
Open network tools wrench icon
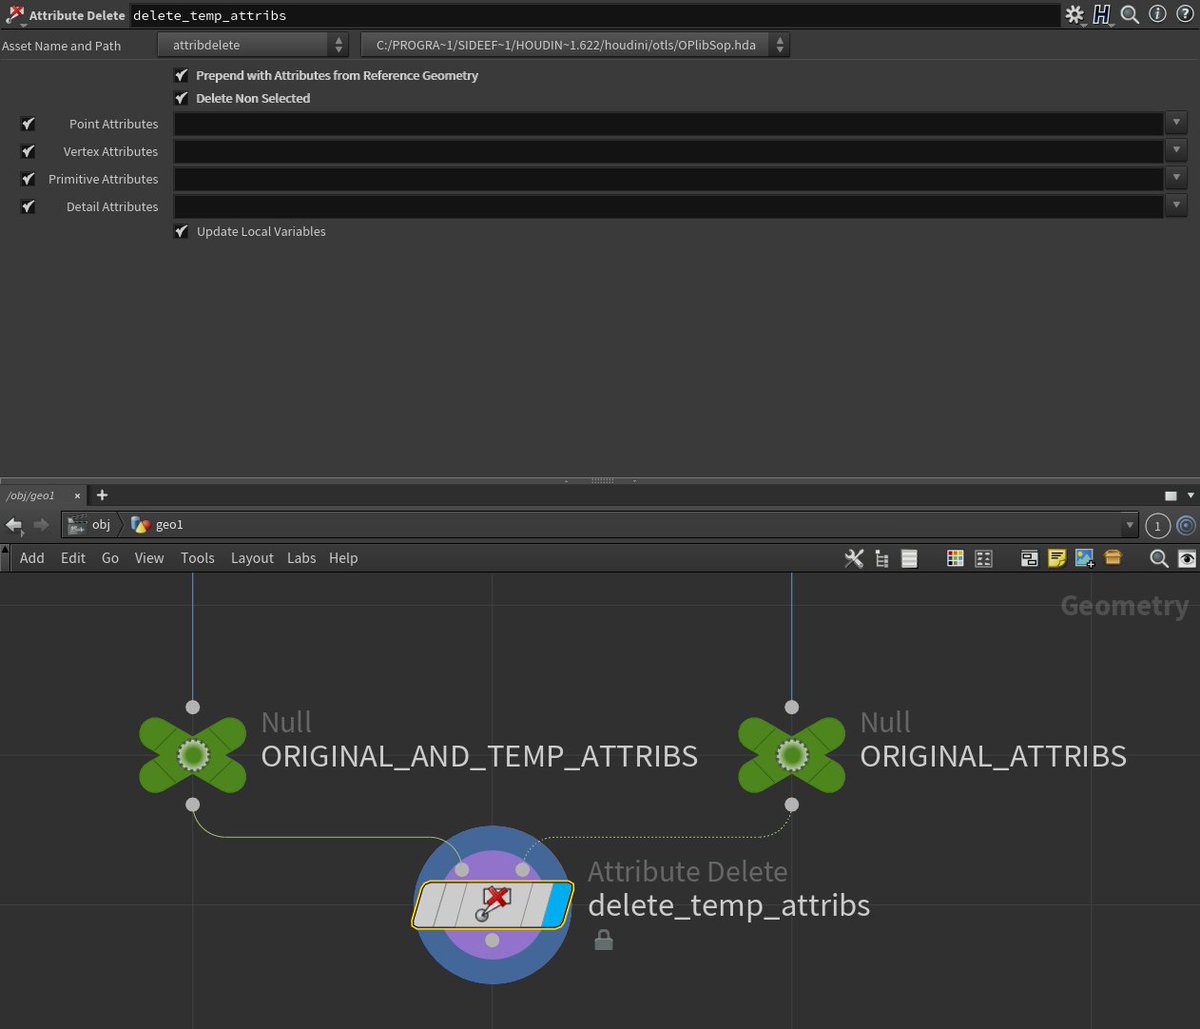(x=854, y=558)
